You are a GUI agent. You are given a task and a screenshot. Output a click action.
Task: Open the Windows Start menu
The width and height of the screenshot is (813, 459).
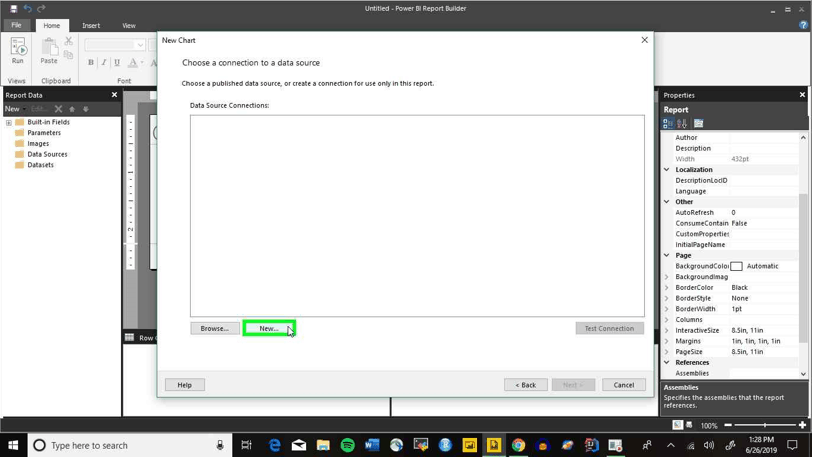(13, 446)
